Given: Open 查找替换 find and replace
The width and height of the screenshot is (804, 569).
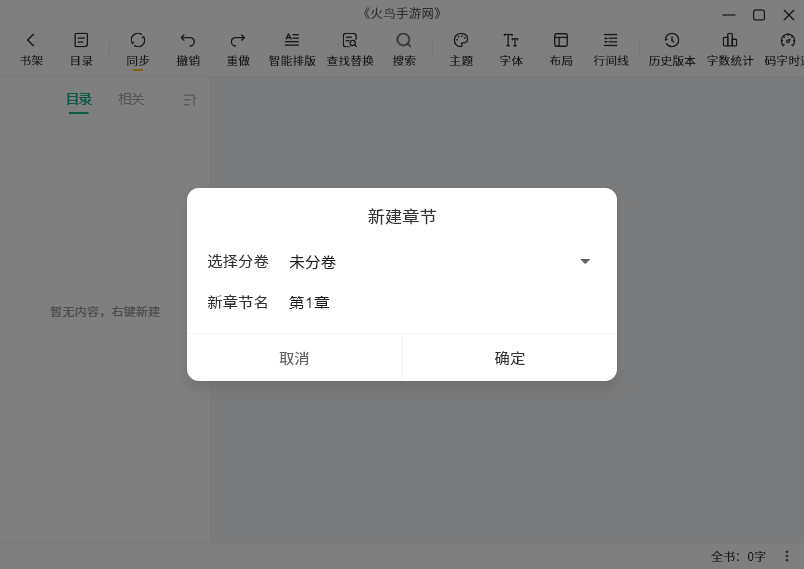Looking at the screenshot, I should 350,50.
